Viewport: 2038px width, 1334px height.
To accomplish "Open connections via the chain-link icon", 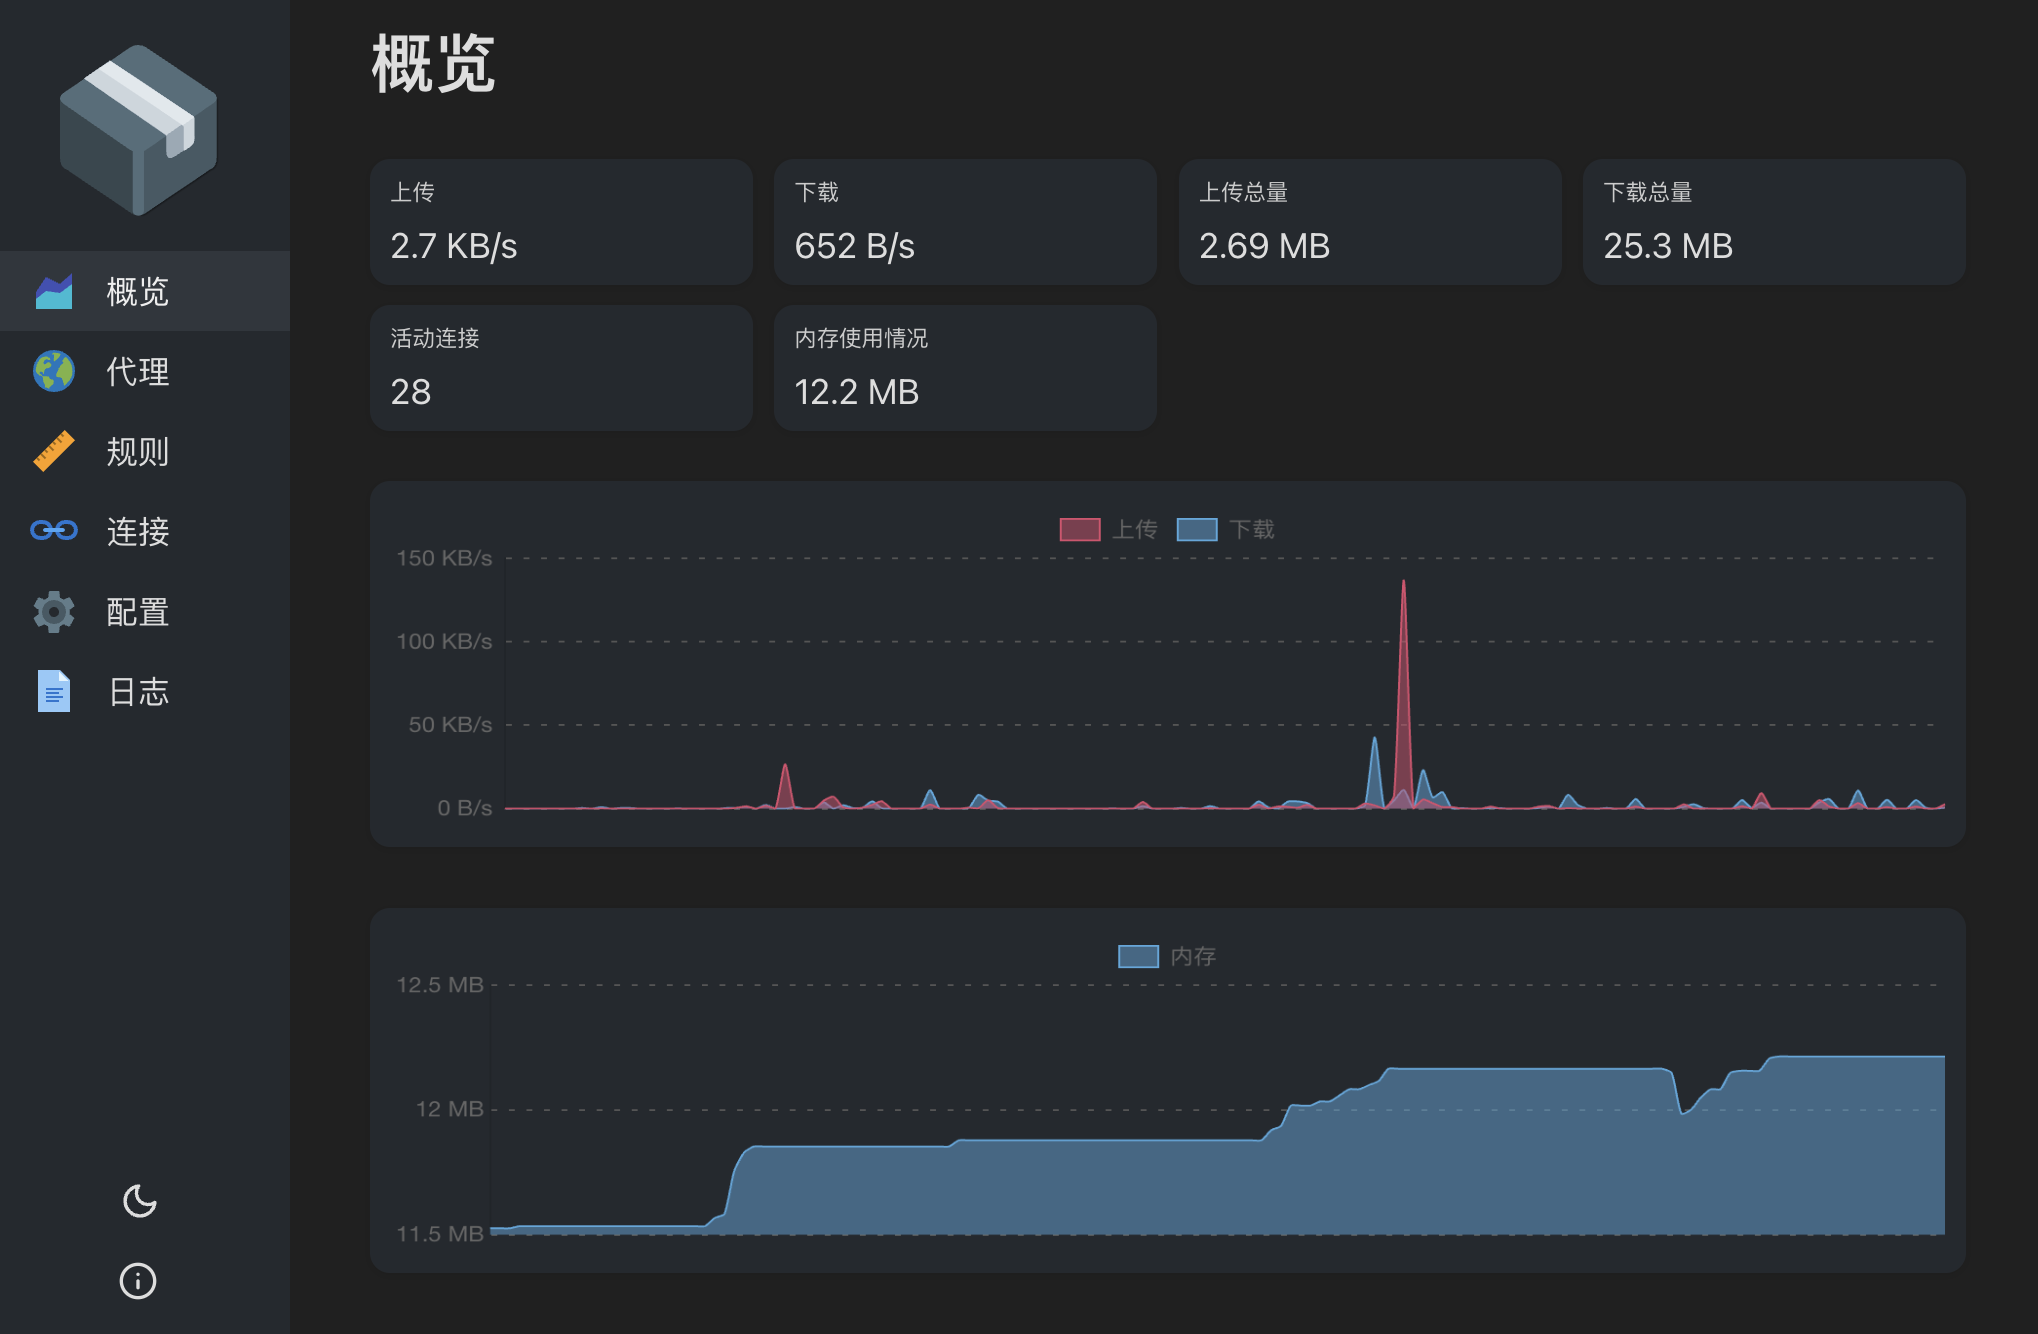I will (53, 531).
